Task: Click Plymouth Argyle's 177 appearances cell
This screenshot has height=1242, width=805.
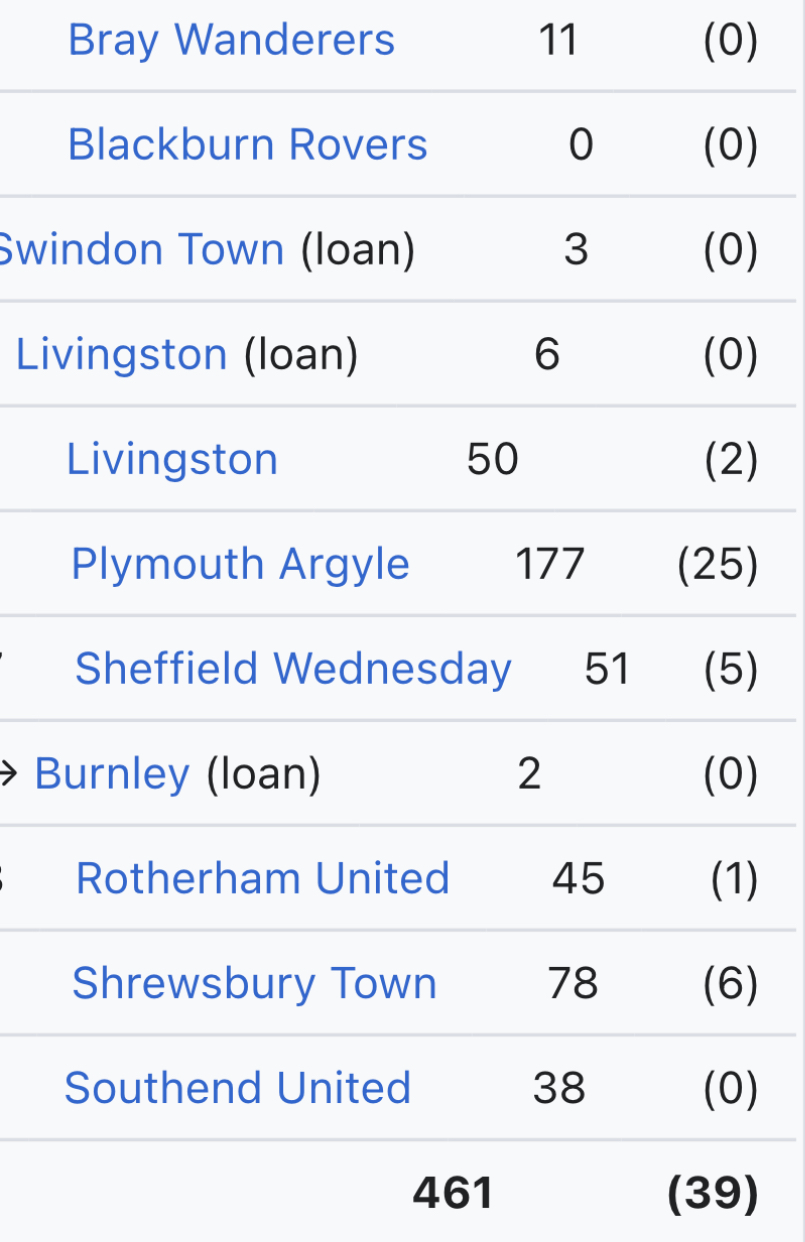Action: coord(549,565)
